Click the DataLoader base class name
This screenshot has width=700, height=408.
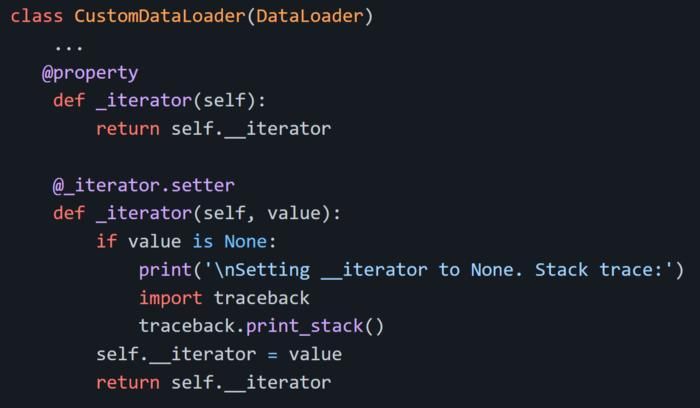(x=310, y=17)
